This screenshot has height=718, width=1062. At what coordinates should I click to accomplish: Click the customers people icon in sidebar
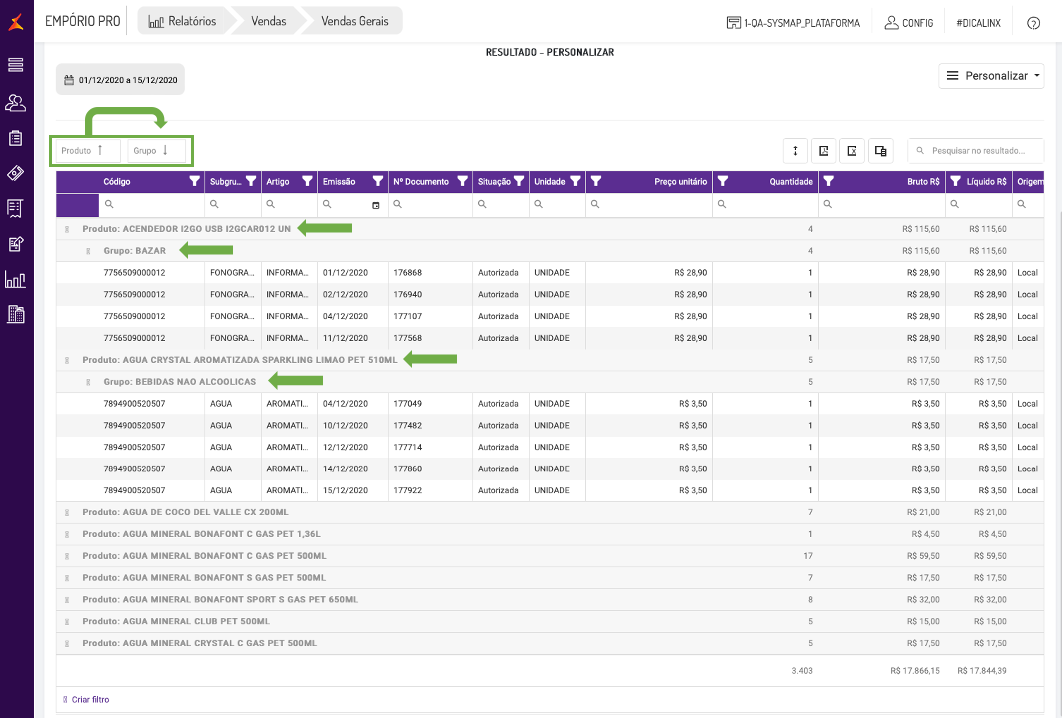15,102
